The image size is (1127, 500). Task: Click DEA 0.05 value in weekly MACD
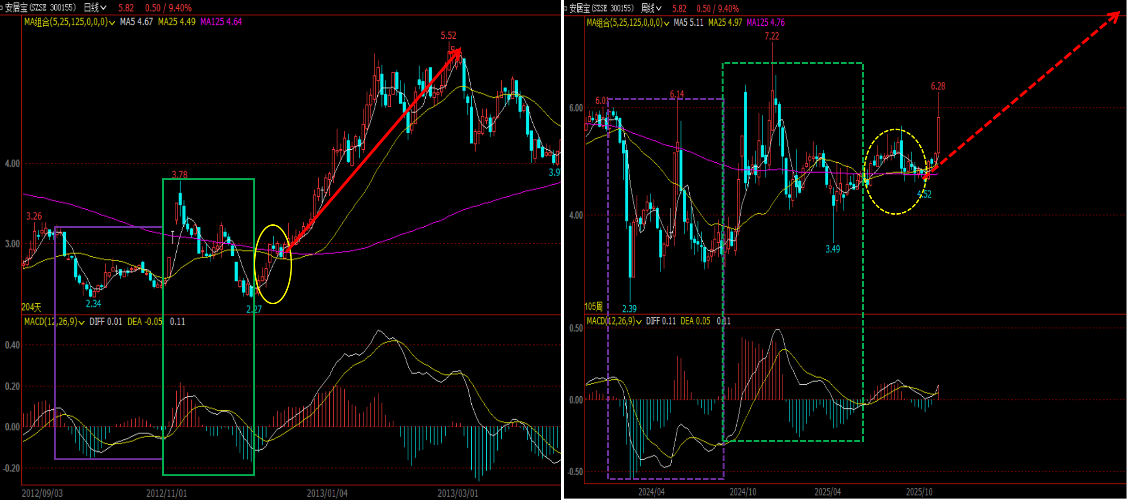[x=697, y=321]
